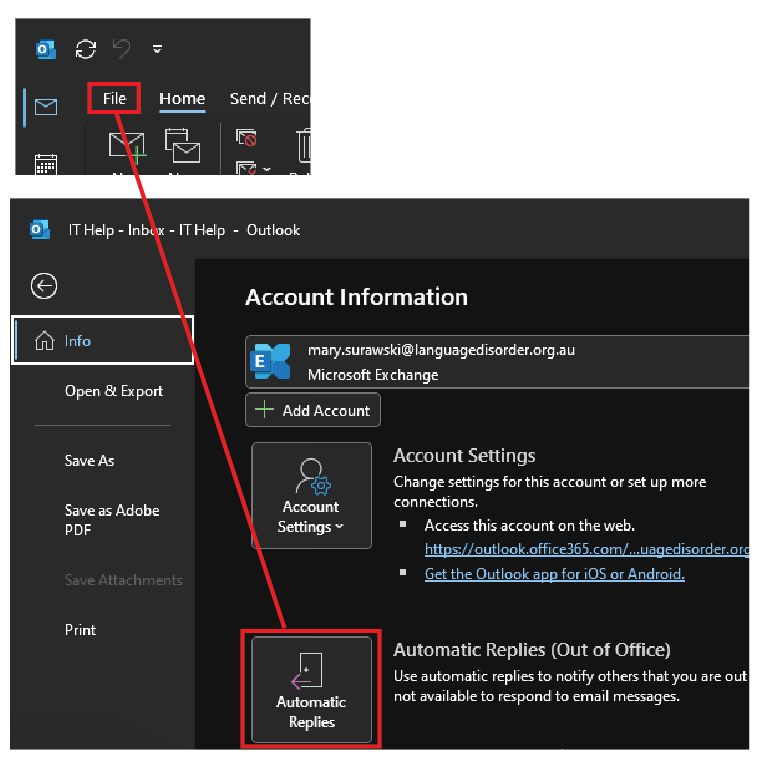Open the Customize Quick Access Toolbar dropdown
This screenshot has height=773, width=773.
point(157,48)
